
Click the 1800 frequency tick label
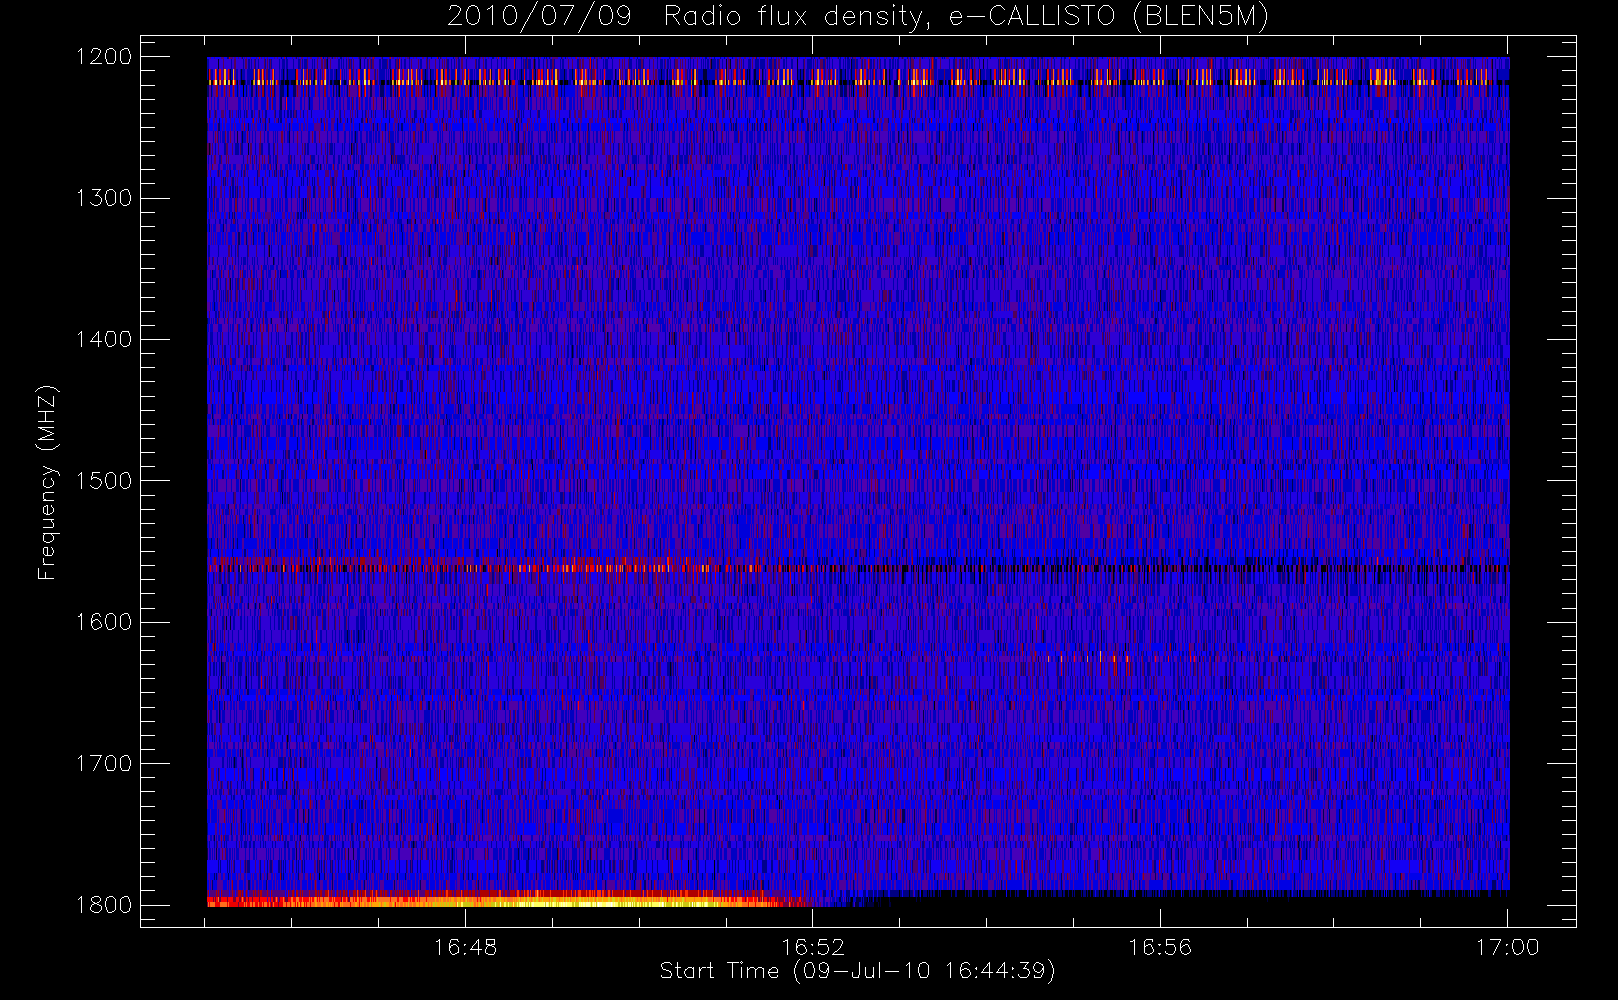pos(104,905)
